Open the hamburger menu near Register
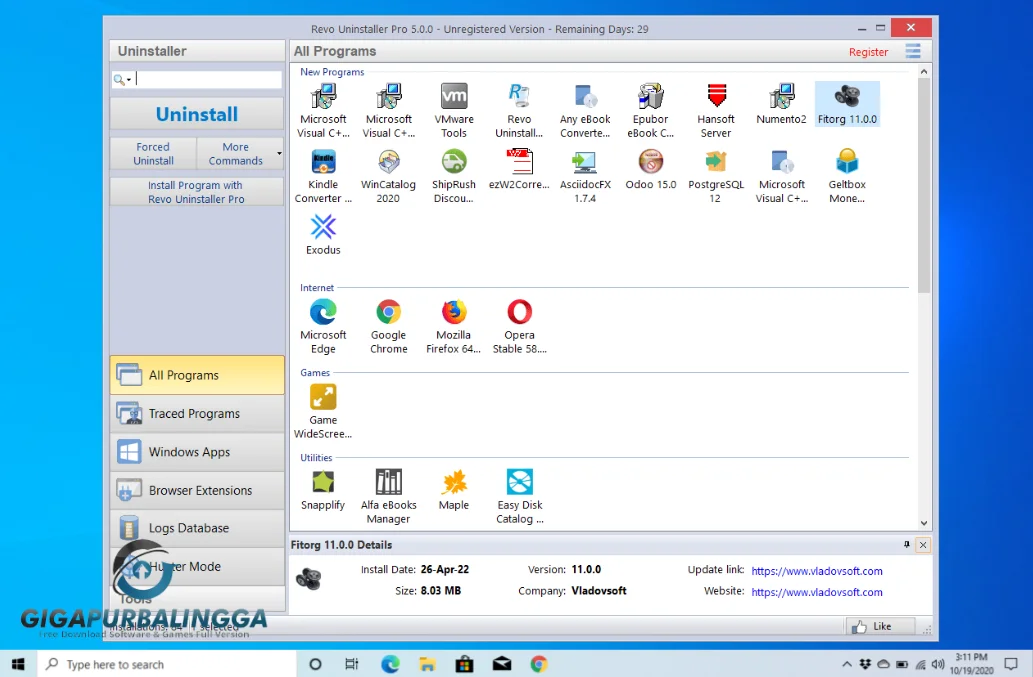1033x677 pixels. click(x=912, y=51)
